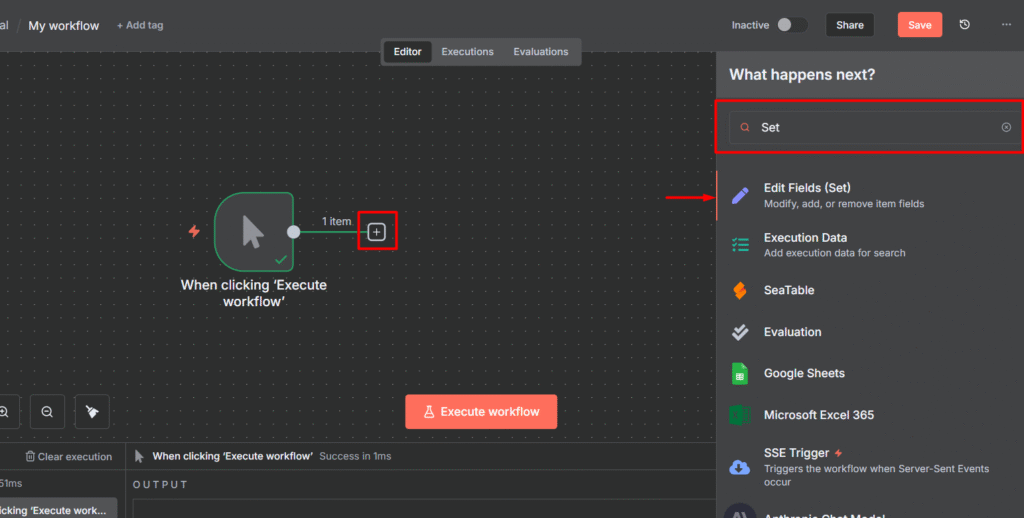
Task: Select the manual trigger node on canvas
Action: (253, 231)
